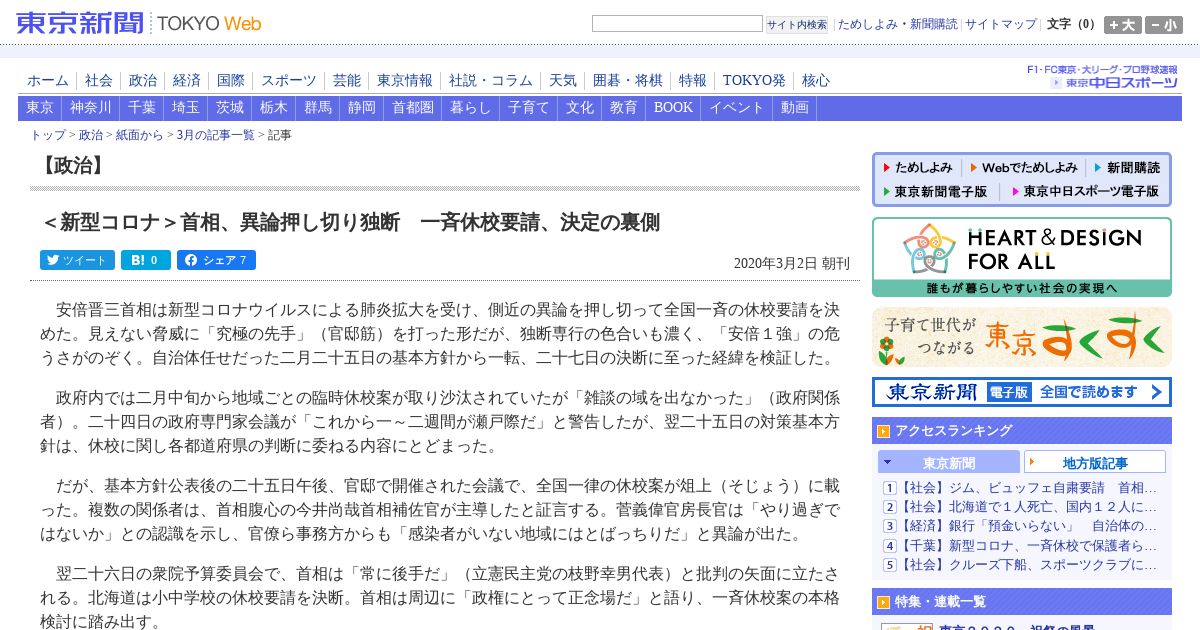Click アクセスランキング section header
Viewport: 1200px width, 630px height.
coord(1022,431)
